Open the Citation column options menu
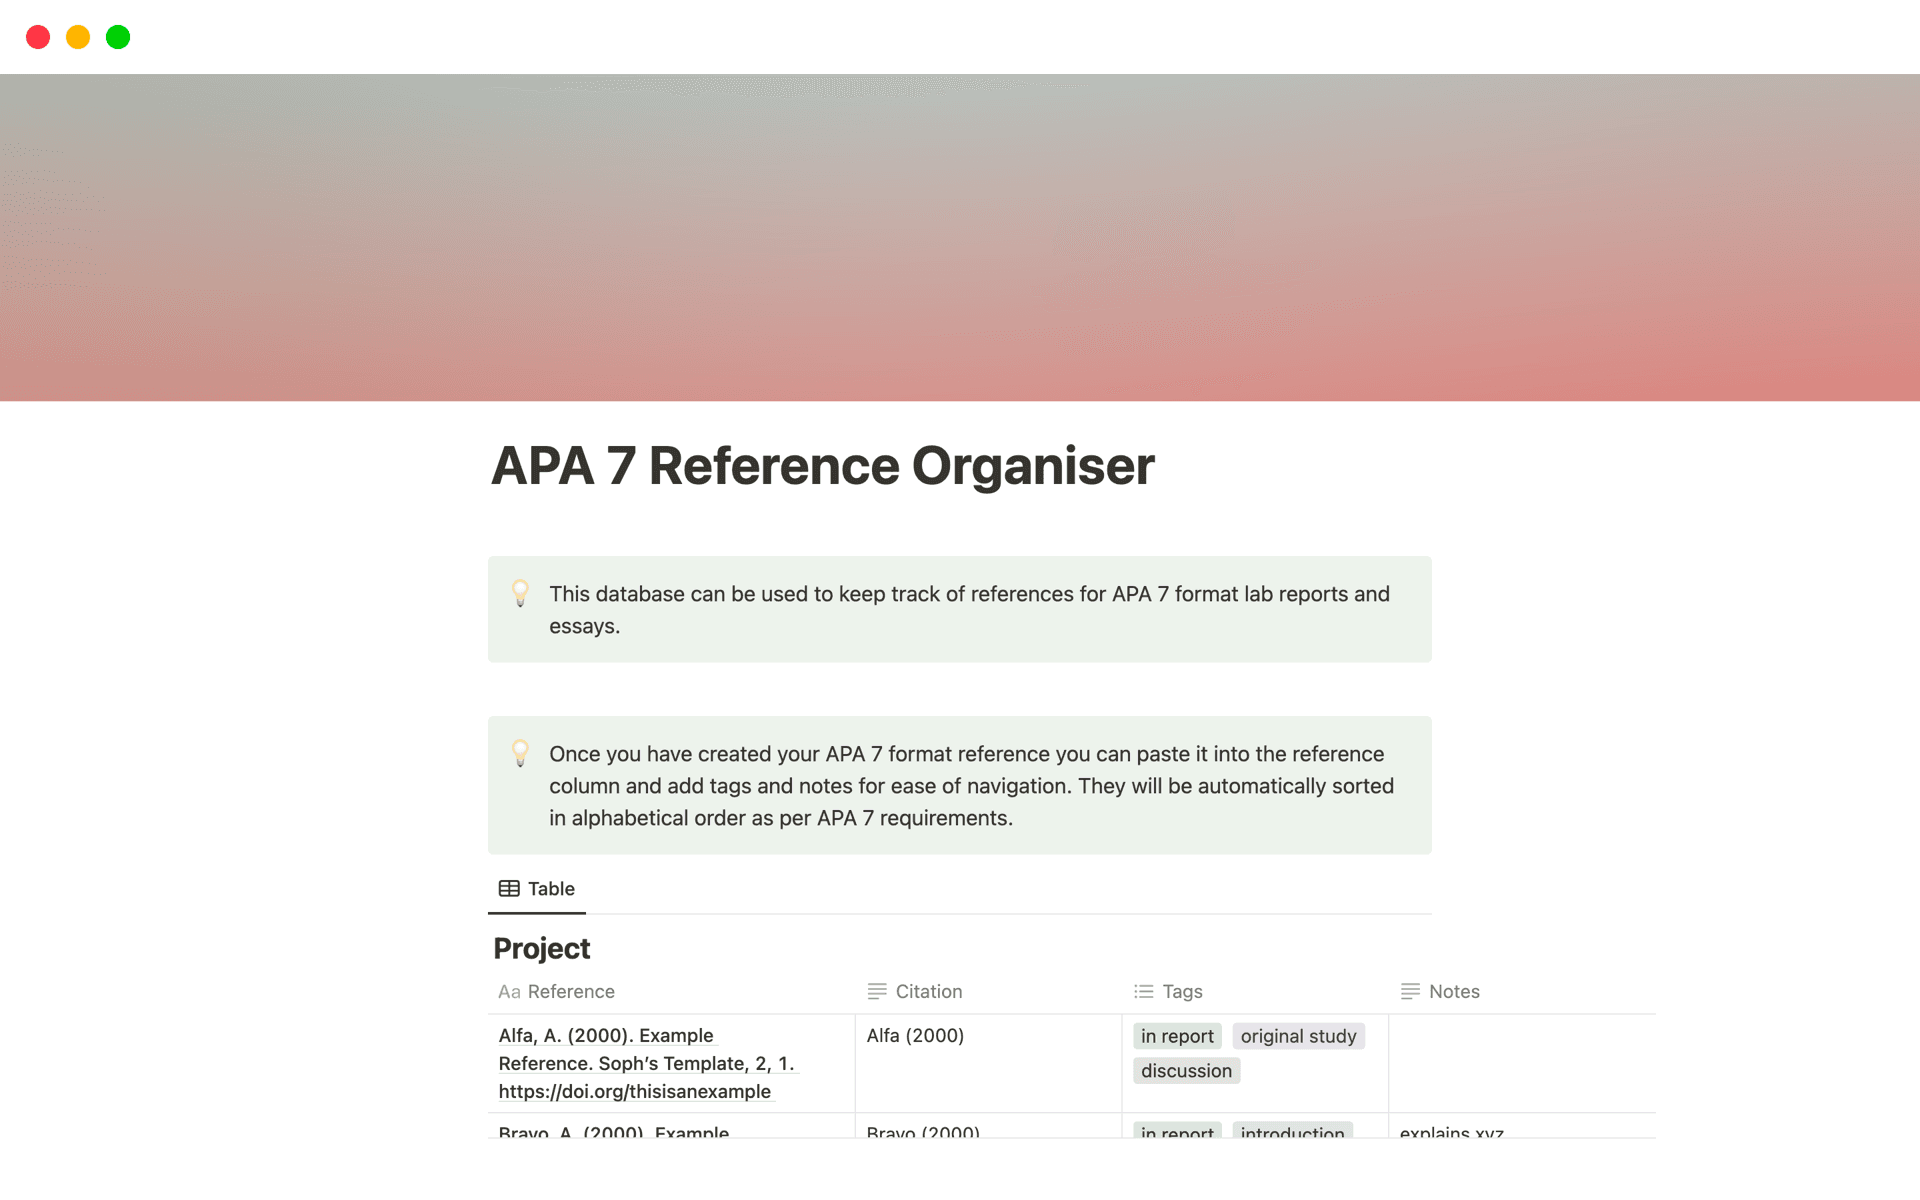Image resolution: width=1920 pixels, height=1200 pixels. tap(931, 991)
